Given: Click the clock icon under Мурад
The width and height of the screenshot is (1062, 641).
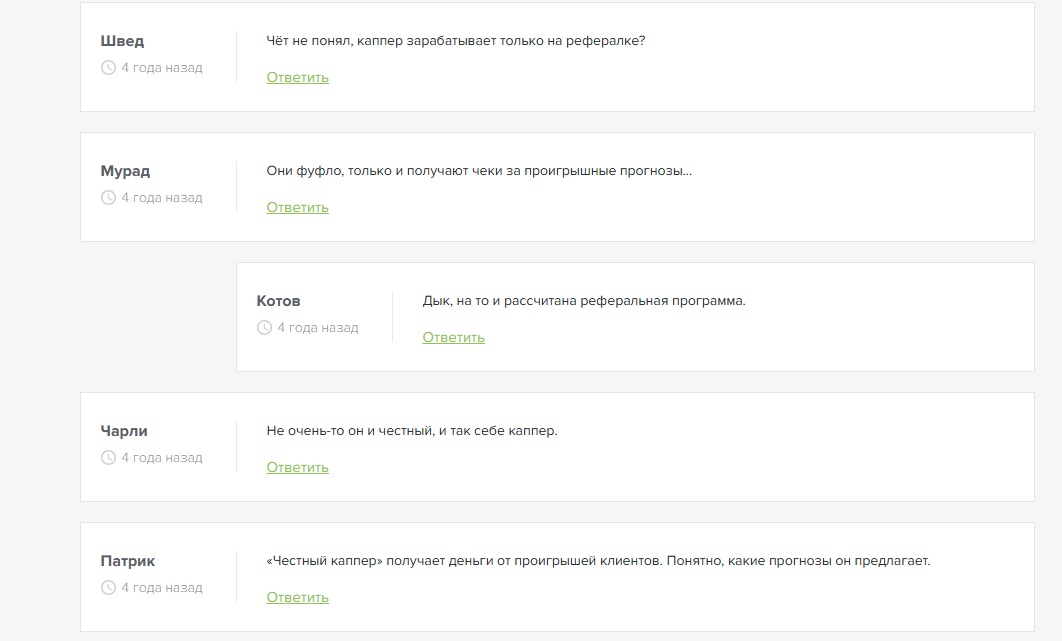Looking at the screenshot, I should pyautogui.click(x=108, y=198).
